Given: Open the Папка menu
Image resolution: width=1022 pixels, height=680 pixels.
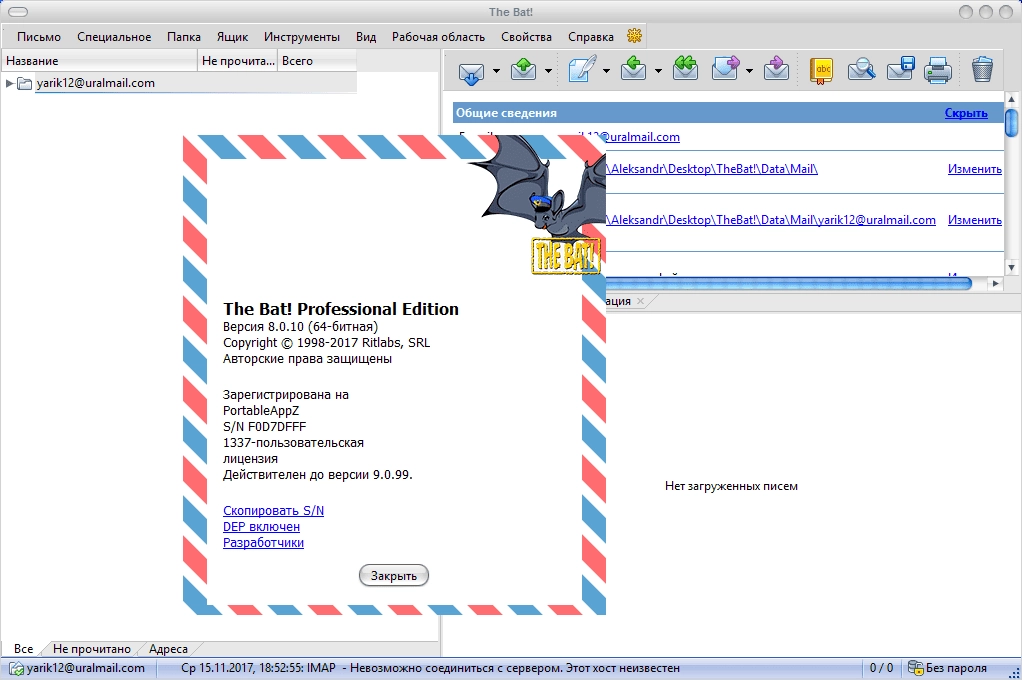Looking at the screenshot, I should (184, 37).
